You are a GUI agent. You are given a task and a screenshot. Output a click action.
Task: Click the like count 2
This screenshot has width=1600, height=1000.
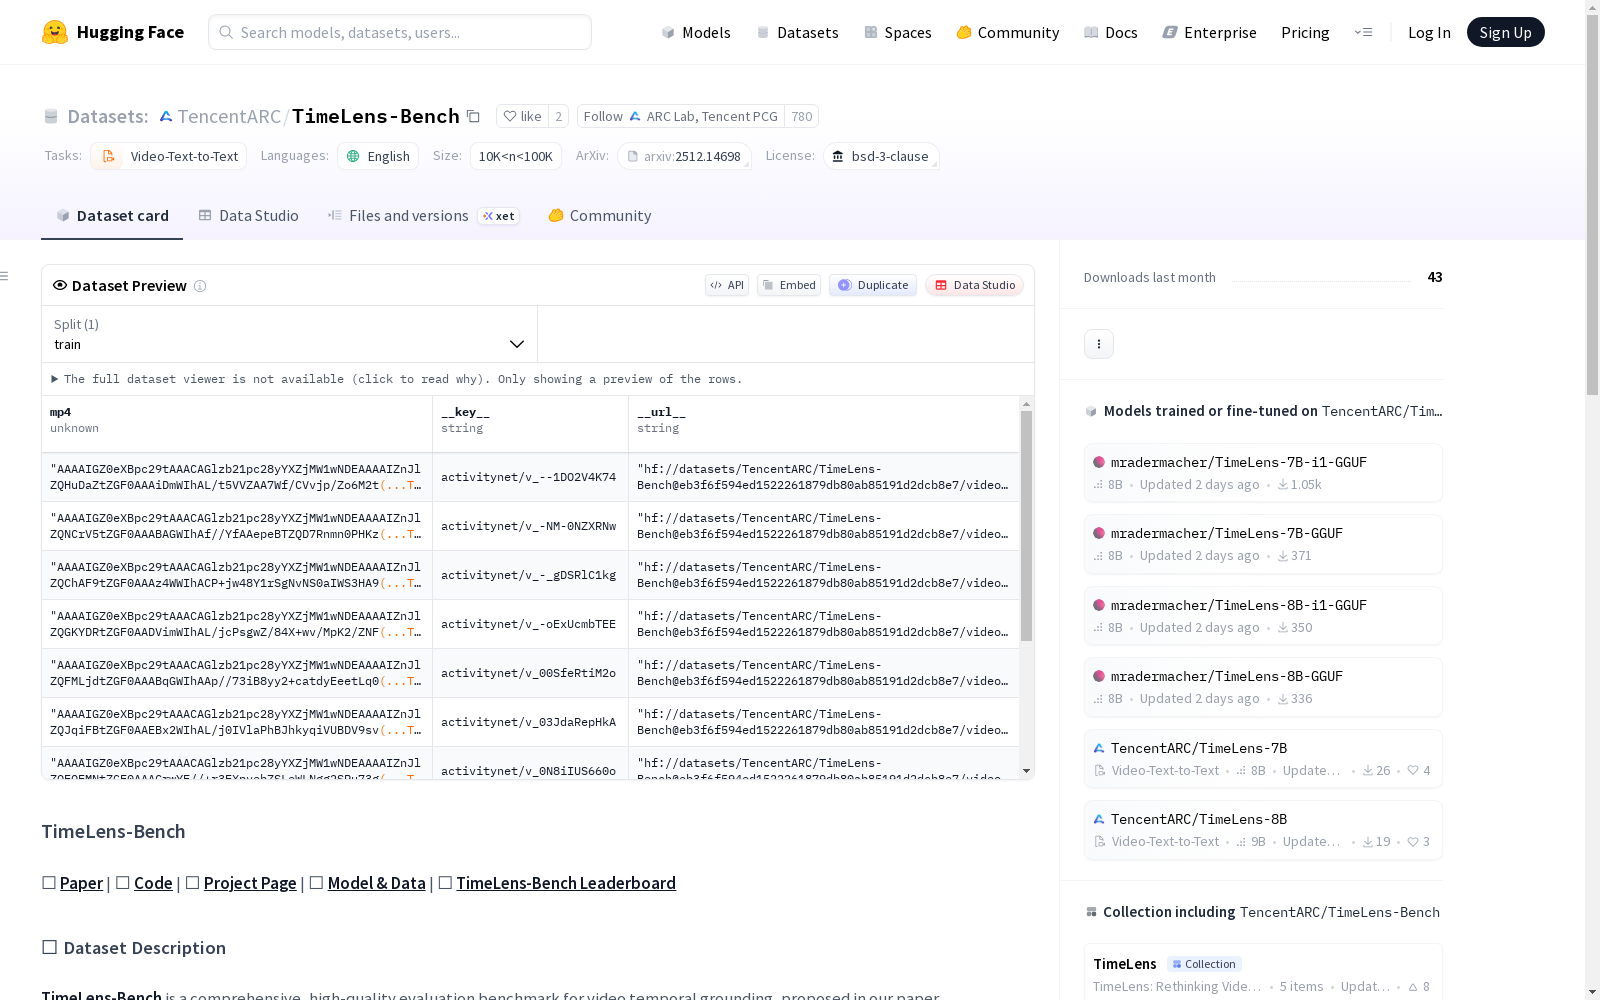[559, 116]
